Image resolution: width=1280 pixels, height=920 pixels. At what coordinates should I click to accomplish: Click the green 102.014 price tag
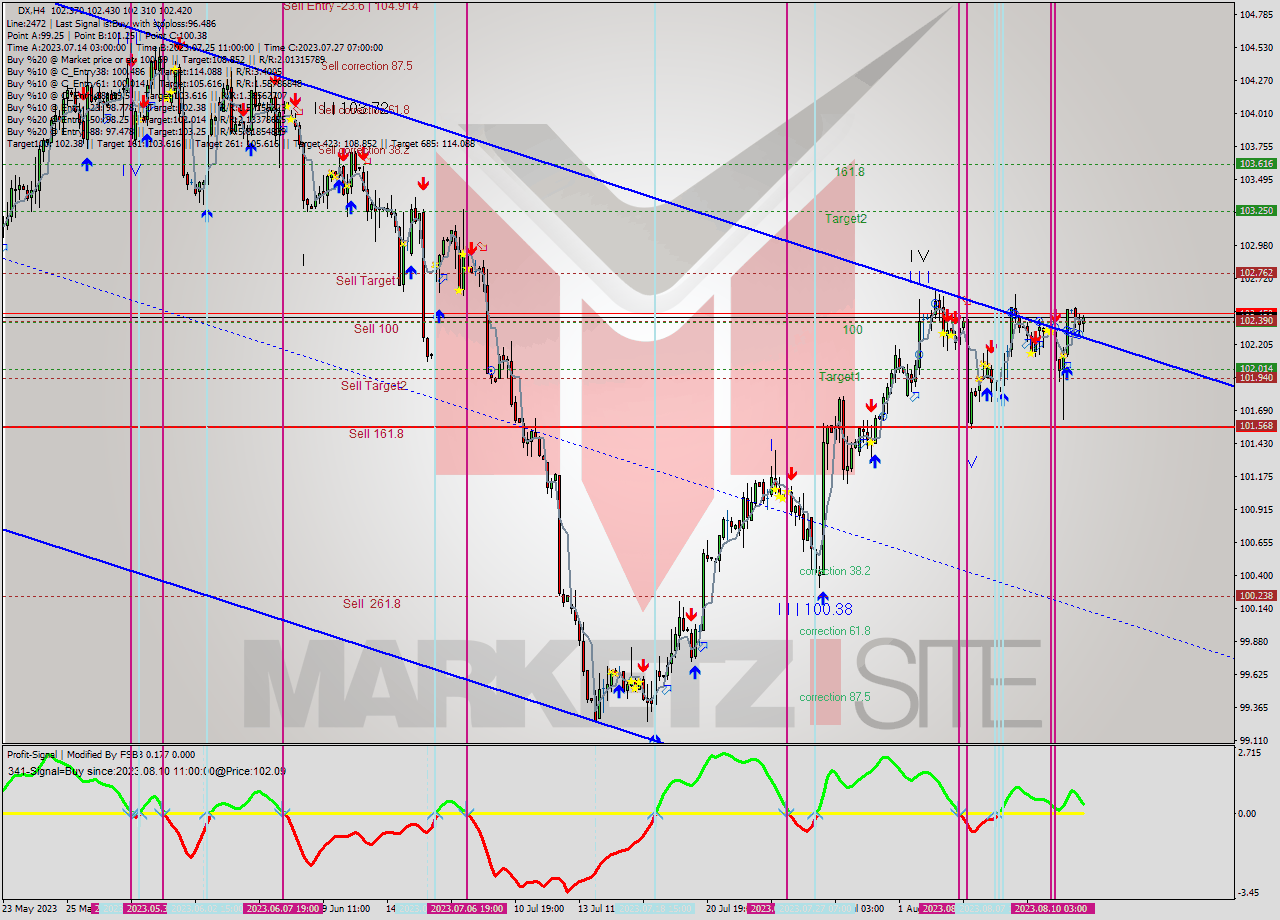[x=1256, y=368]
